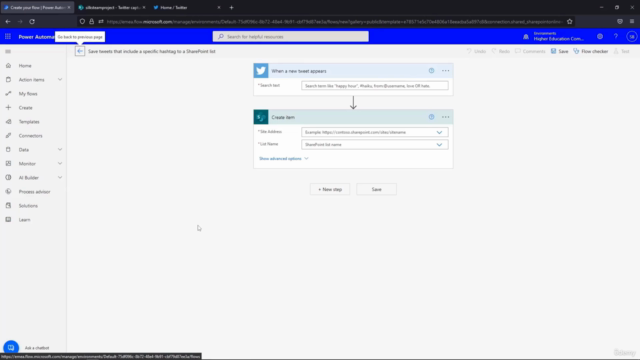Open Process advisor in the sidebar

click(x=34, y=192)
